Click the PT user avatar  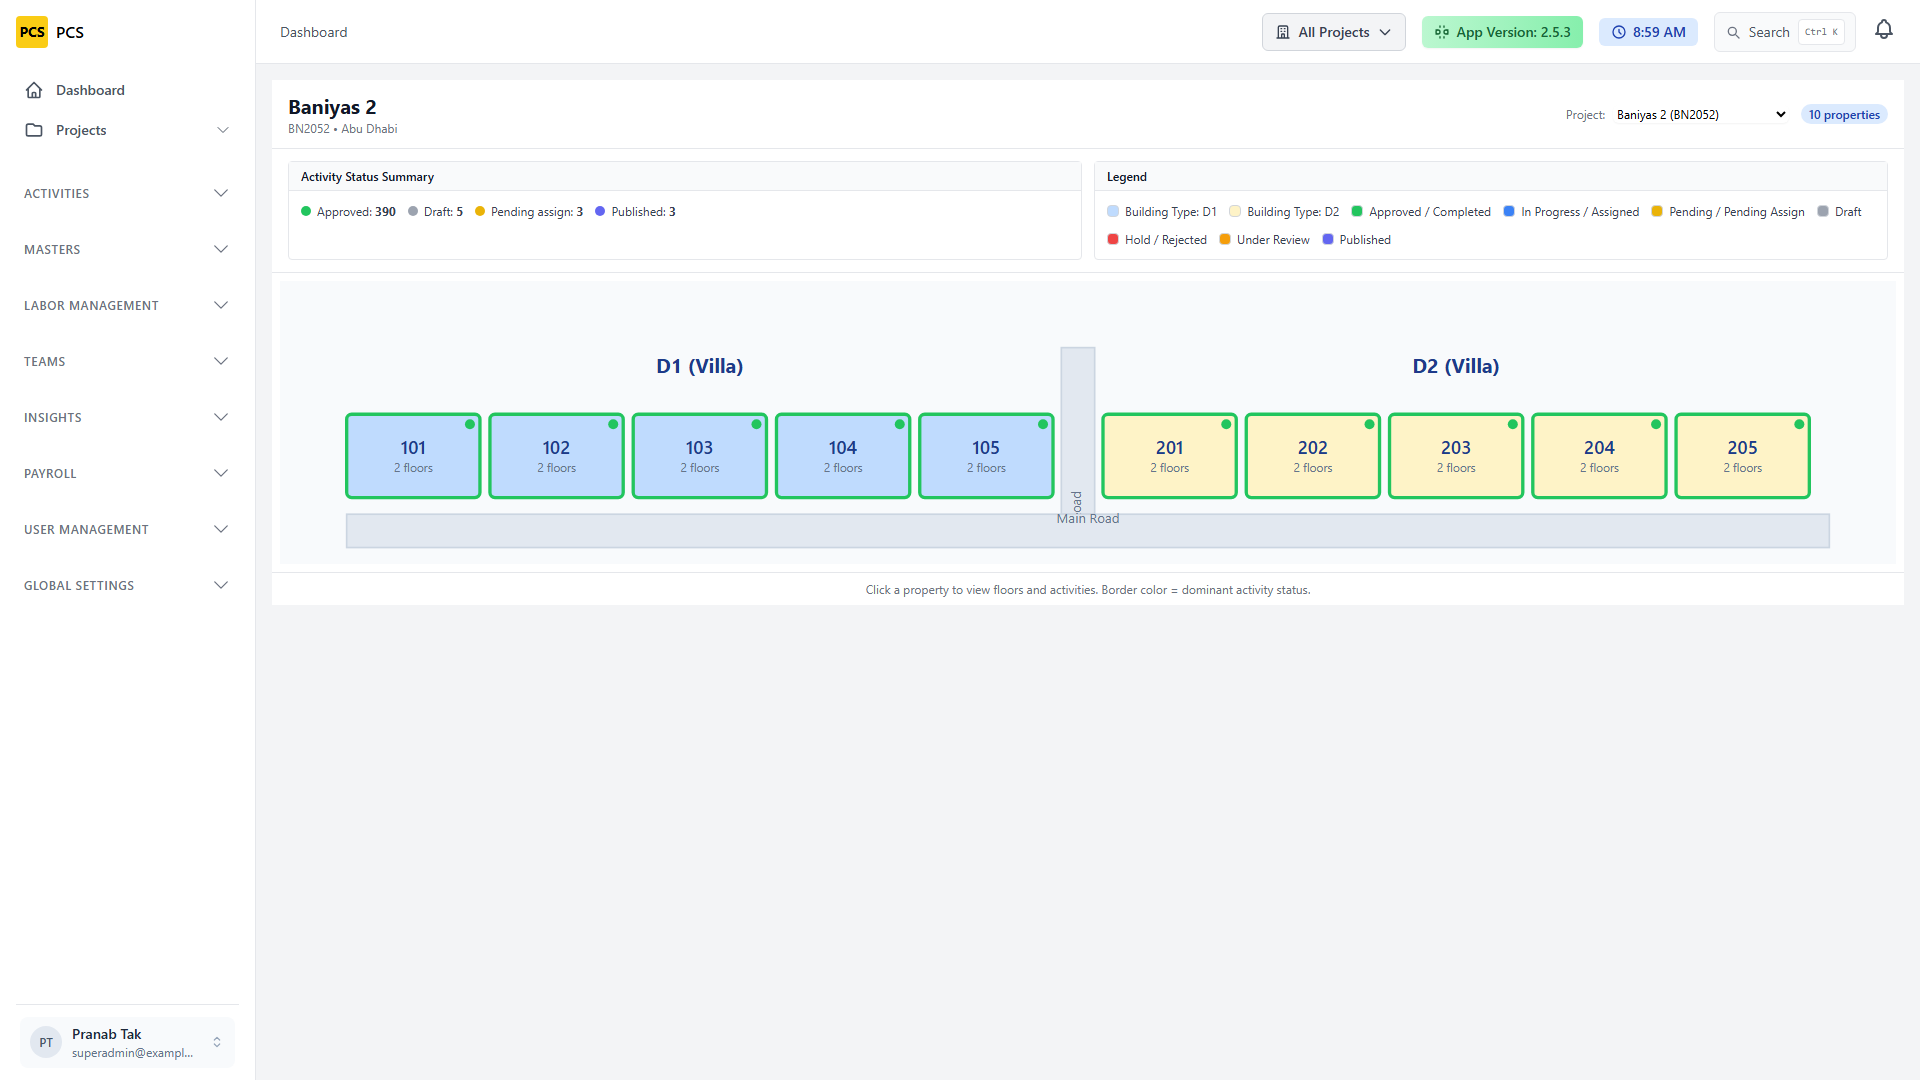[46, 1042]
